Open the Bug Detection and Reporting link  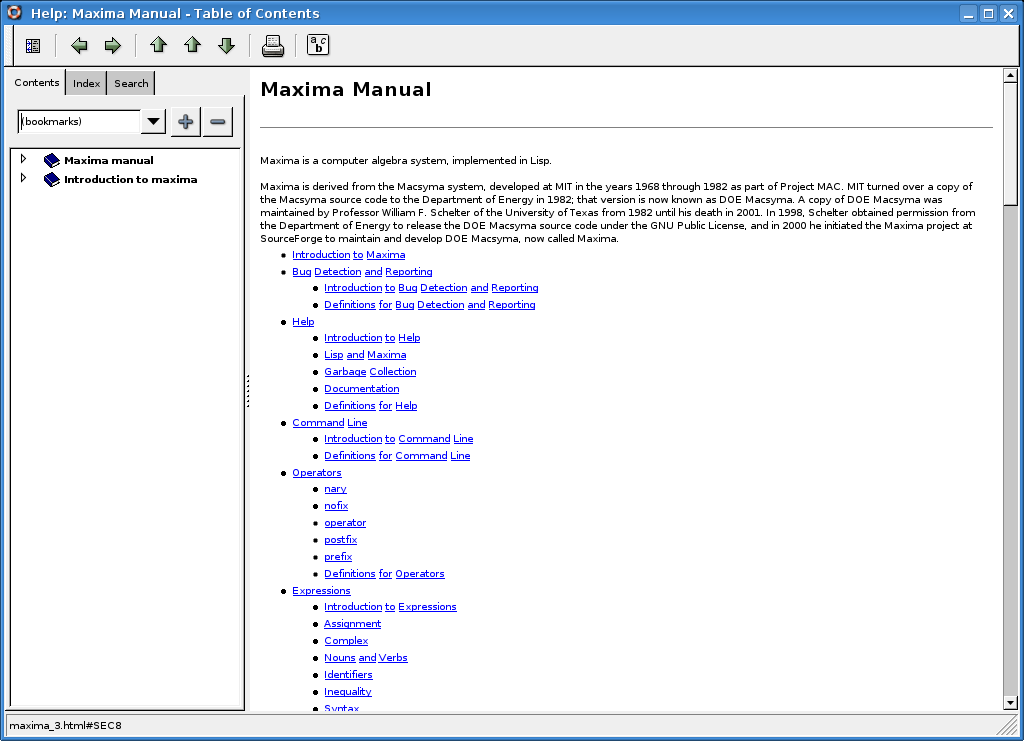coord(362,272)
